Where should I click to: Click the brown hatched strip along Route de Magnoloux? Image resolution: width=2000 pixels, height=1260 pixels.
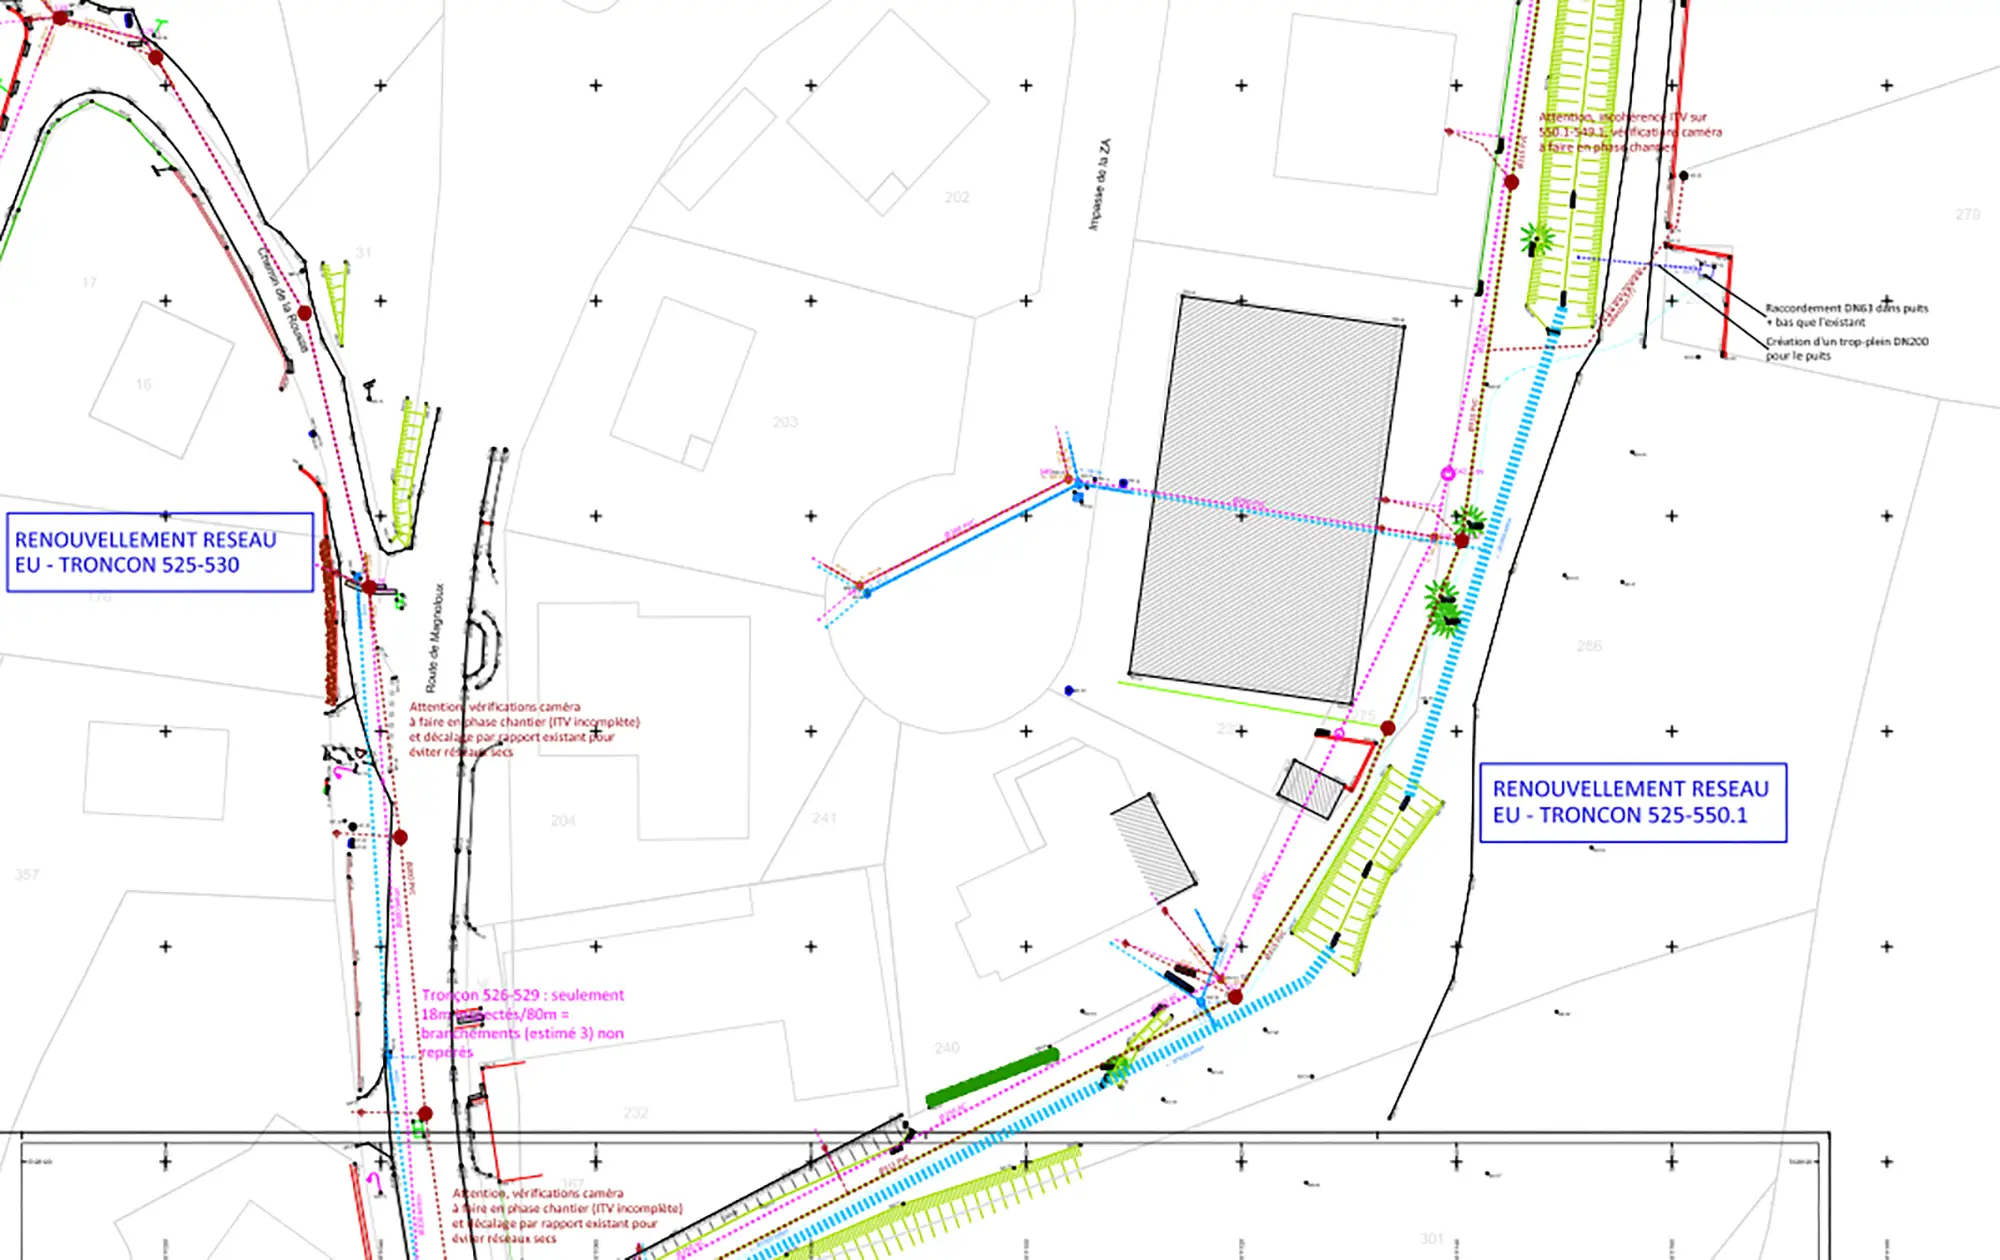[x=328, y=622]
